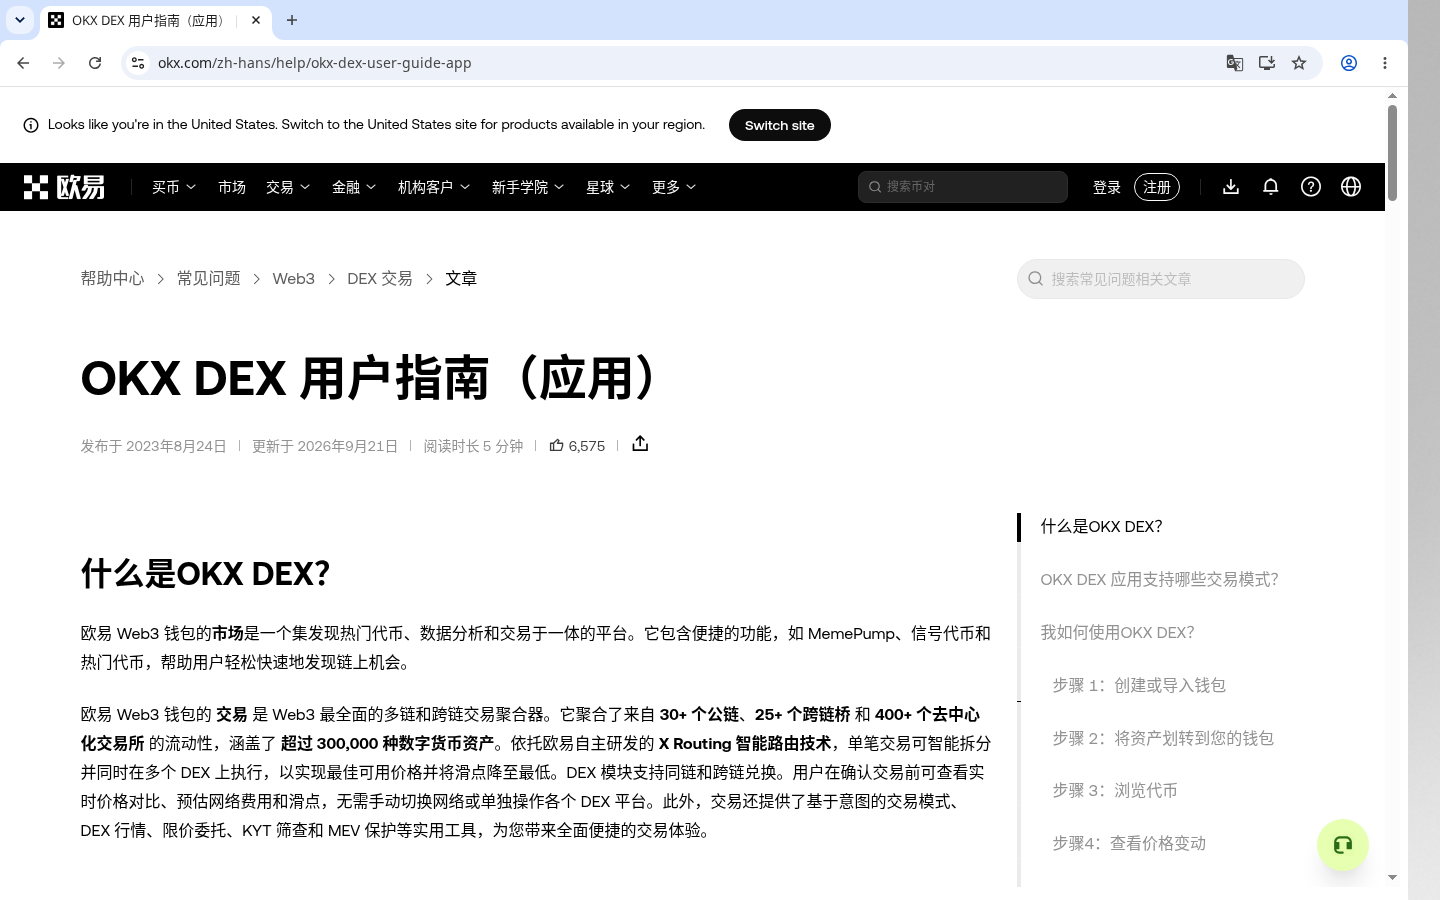Expand the 更多 dropdown menu
This screenshot has width=1440, height=900.
[674, 187]
